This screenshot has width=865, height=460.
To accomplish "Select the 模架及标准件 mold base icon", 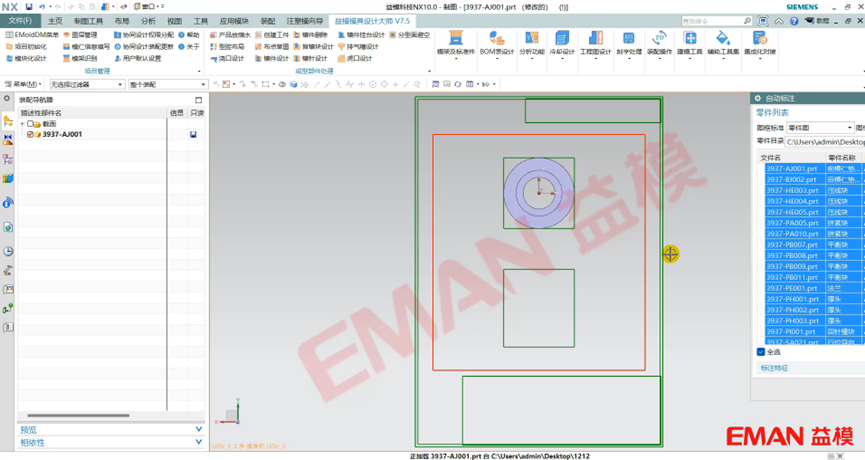I will pos(456,42).
